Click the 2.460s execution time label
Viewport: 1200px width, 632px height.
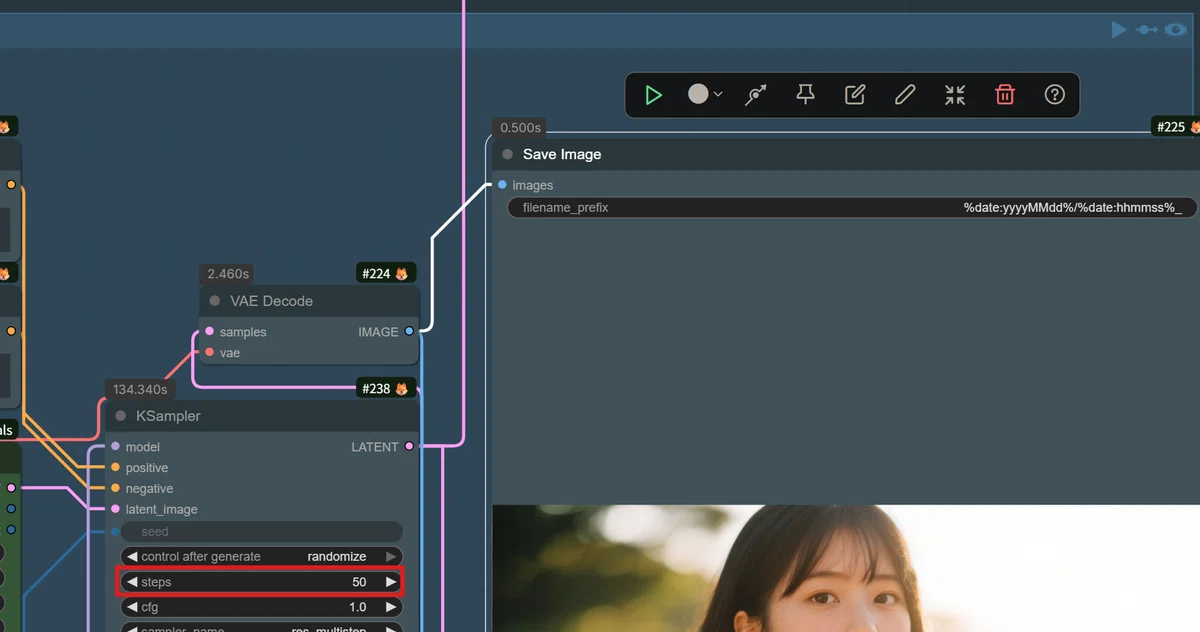click(227, 273)
